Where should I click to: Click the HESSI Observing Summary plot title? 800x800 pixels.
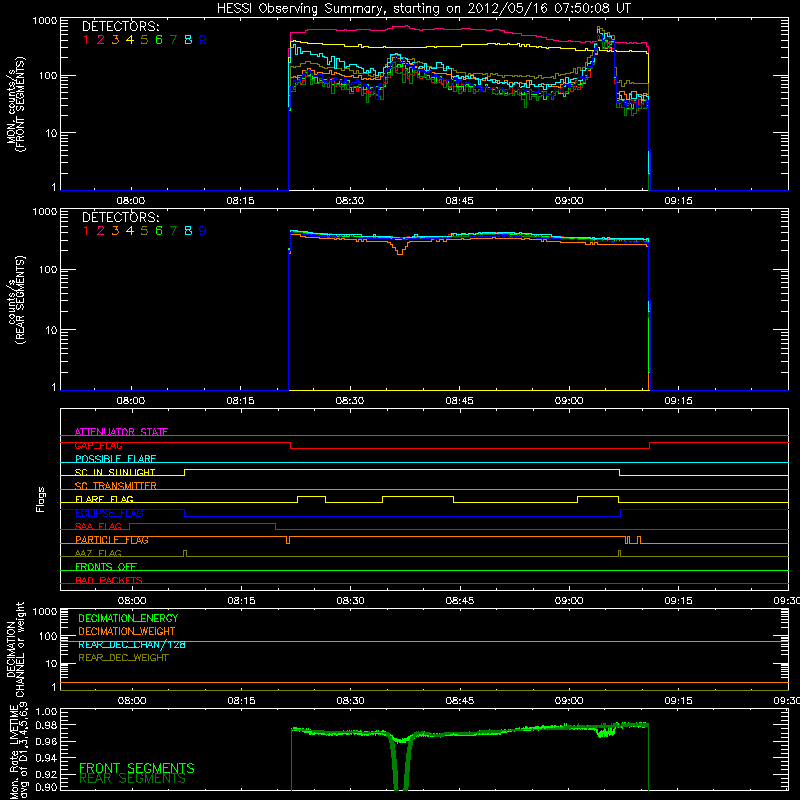point(423,9)
